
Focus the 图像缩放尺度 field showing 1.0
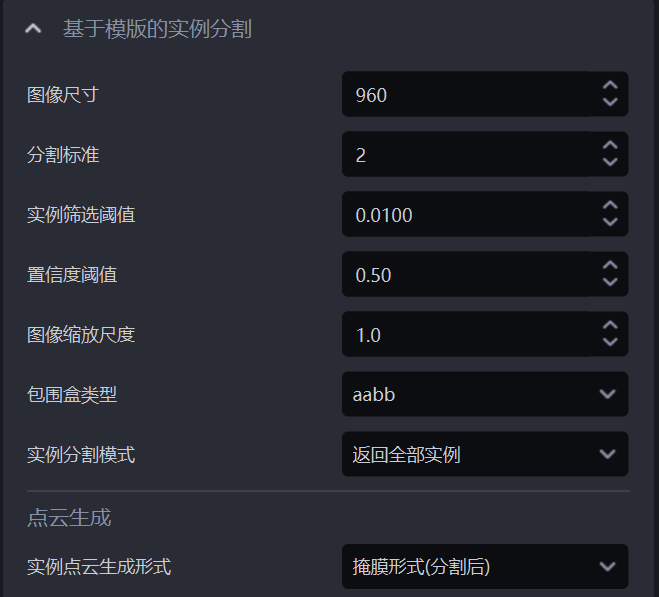465,334
